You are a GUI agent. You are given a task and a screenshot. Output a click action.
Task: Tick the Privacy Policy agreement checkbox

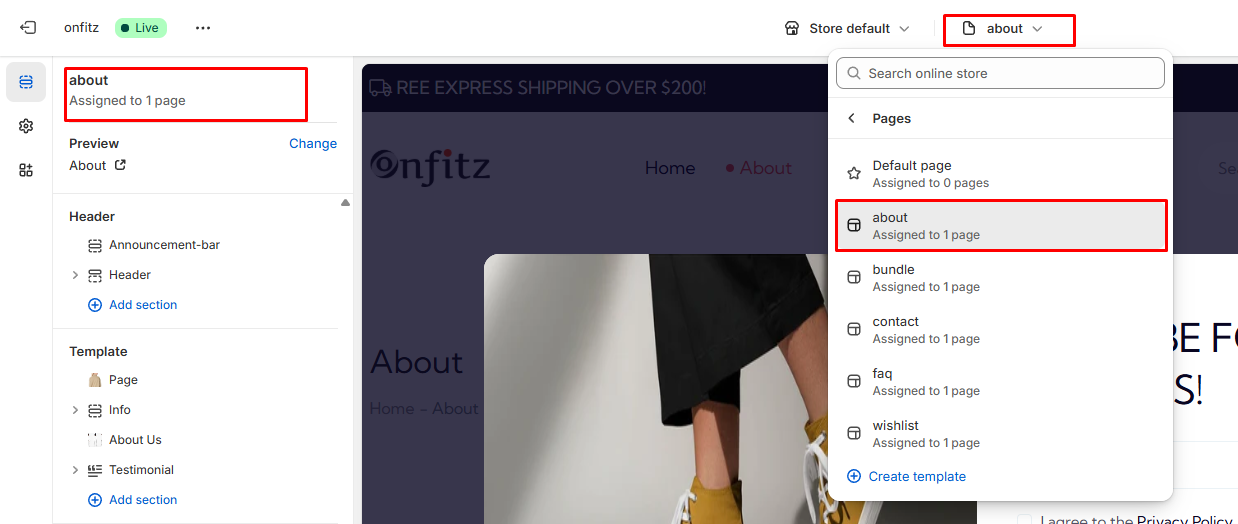(1024, 520)
